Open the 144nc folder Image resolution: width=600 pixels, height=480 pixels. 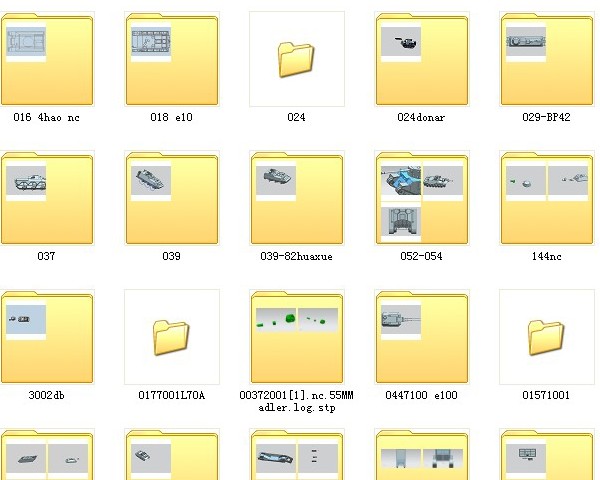tap(546, 199)
